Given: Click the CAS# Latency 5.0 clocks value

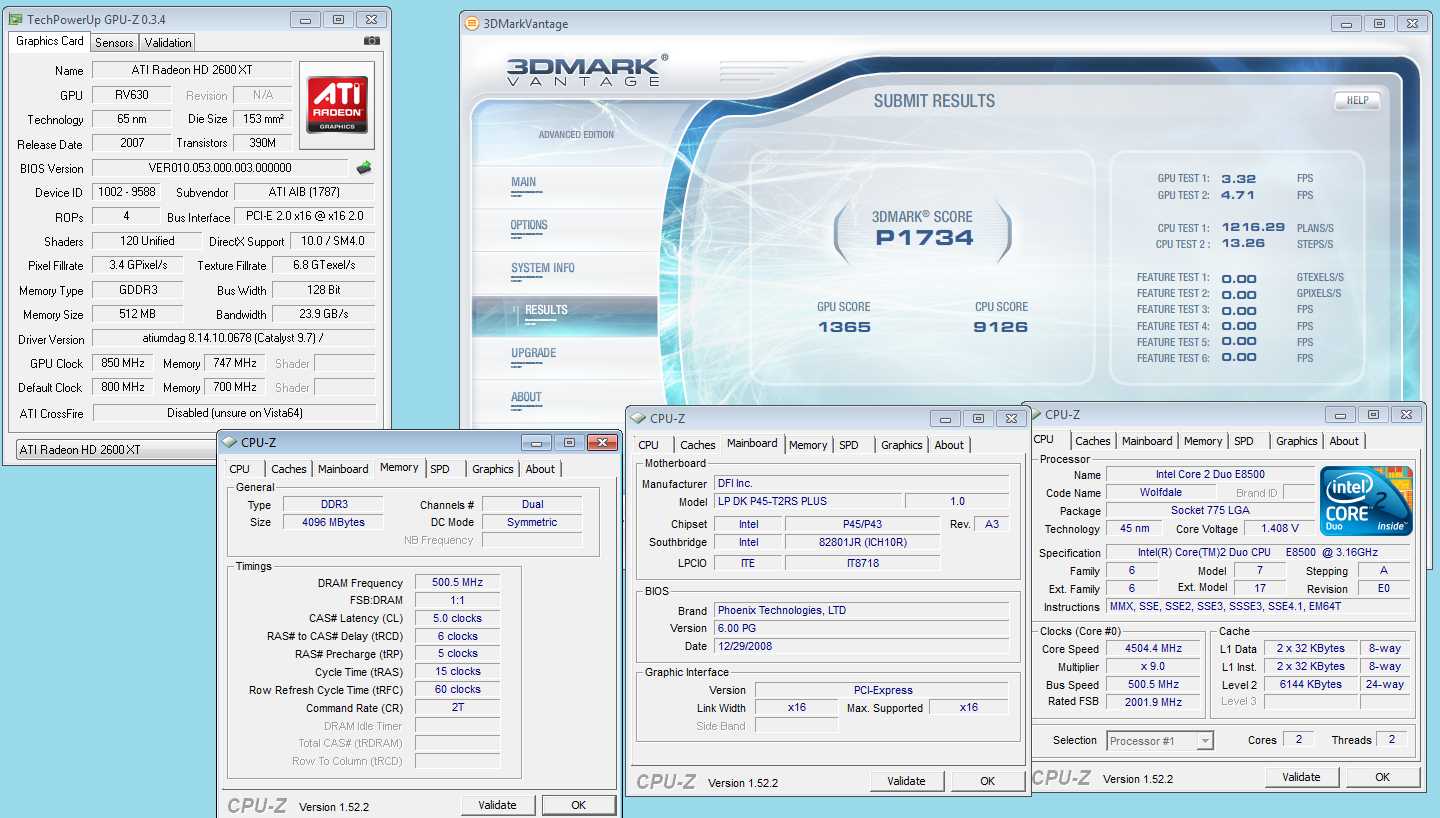Looking at the screenshot, I should pyautogui.click(x=456, y=618).
